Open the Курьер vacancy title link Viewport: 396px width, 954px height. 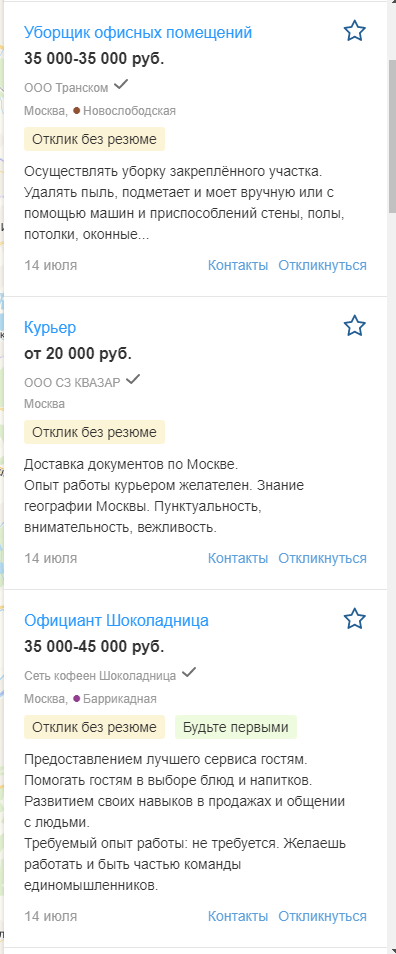(x=50, y=327)
